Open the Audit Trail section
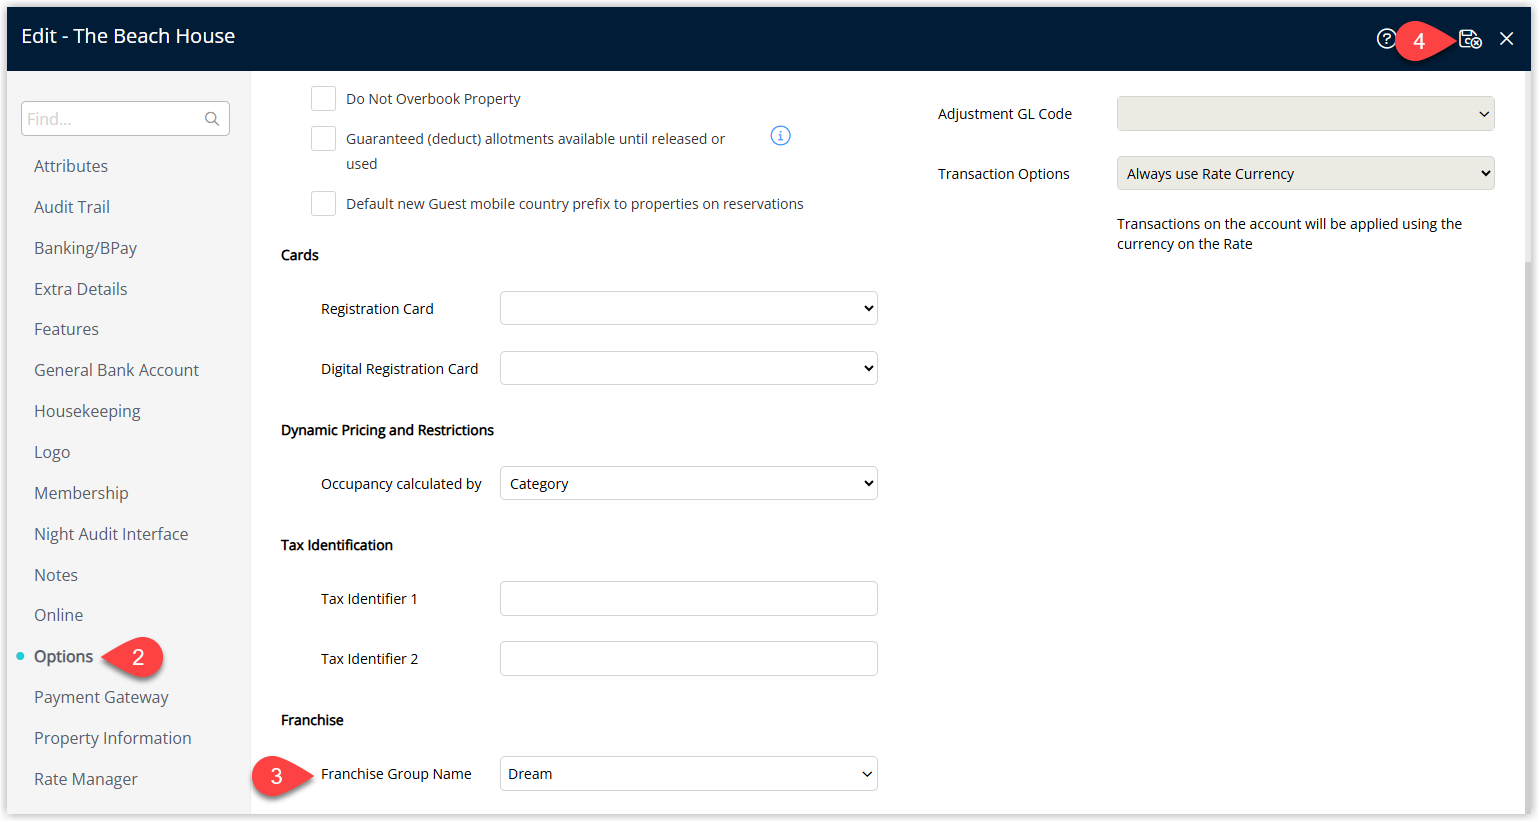The width and height of the screenshot is (1539, 822). (x=72, y=207)
